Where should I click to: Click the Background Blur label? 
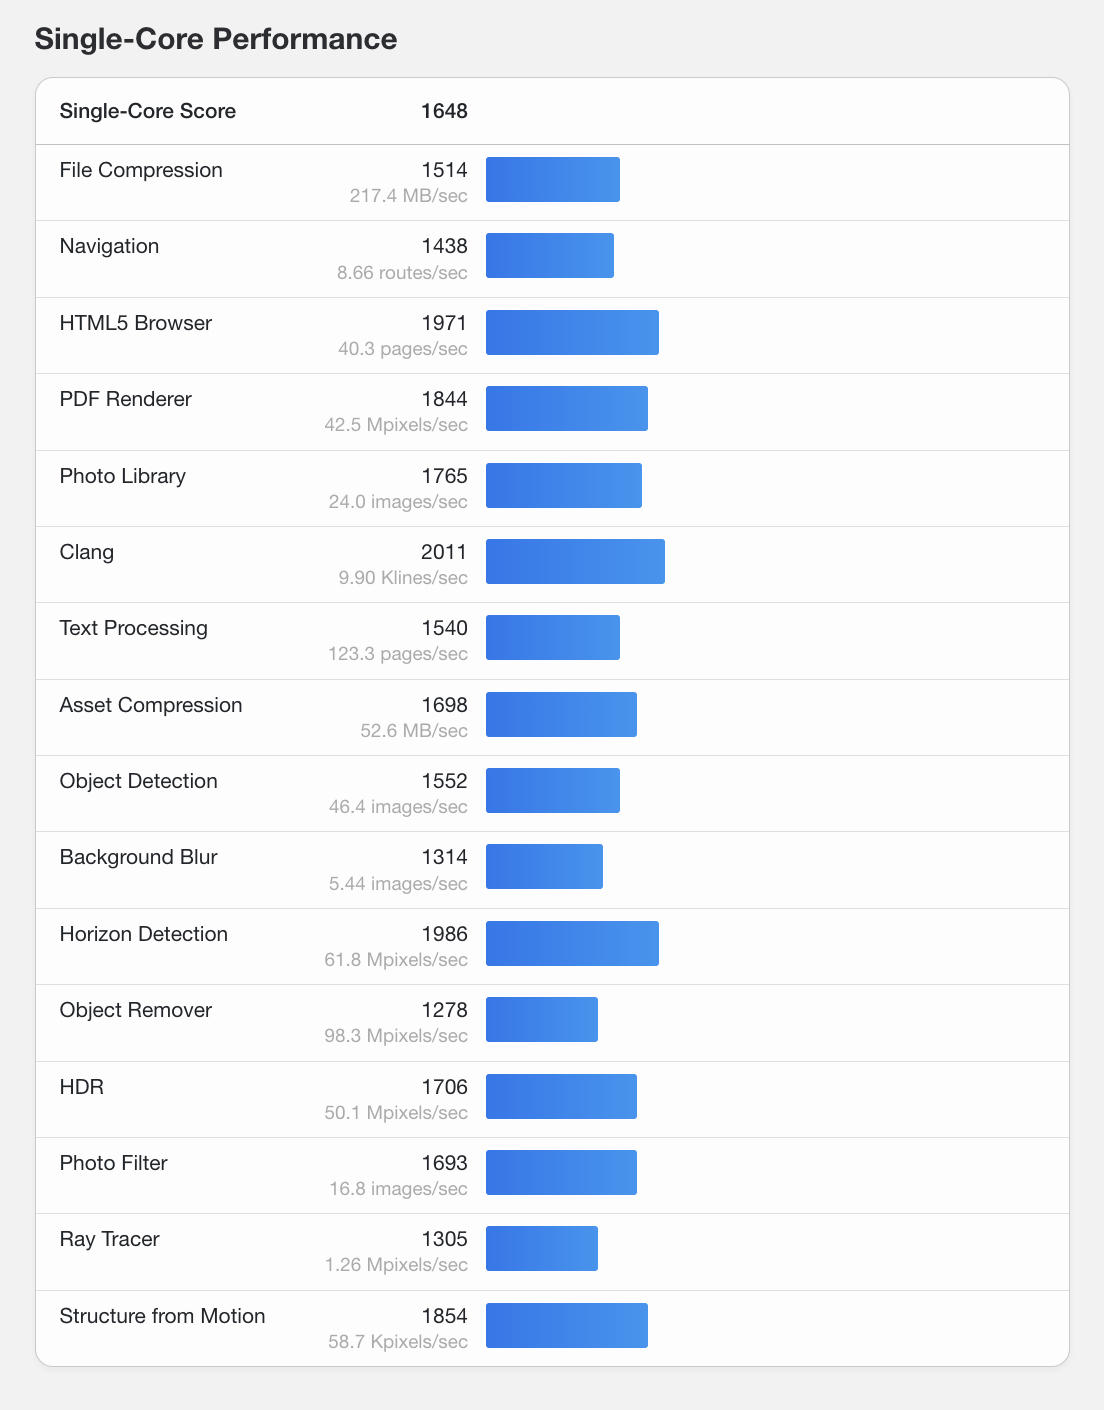point(138,857)
